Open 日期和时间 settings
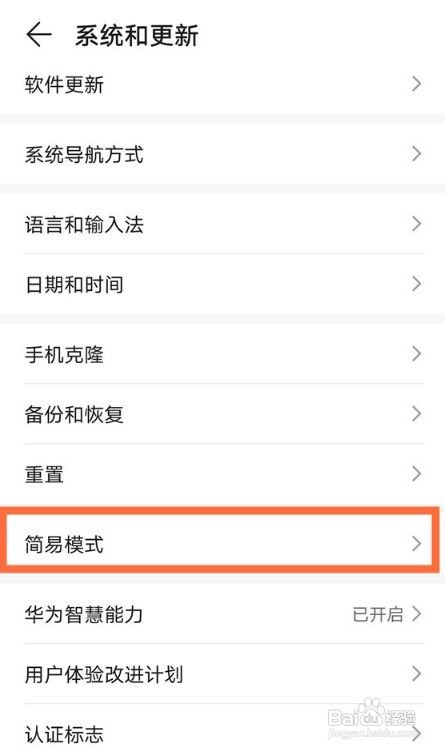The height and width of the screenshot is (751, 445). click(x=222, y=284)
